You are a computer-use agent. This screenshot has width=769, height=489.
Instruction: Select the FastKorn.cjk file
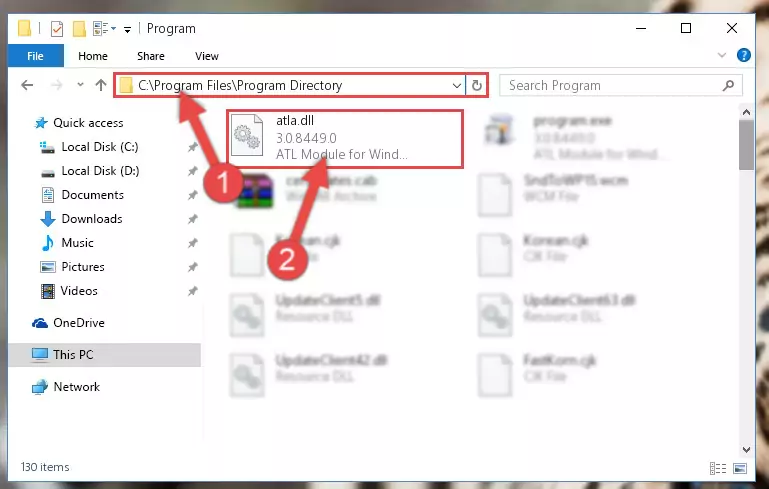click(538, 374)
